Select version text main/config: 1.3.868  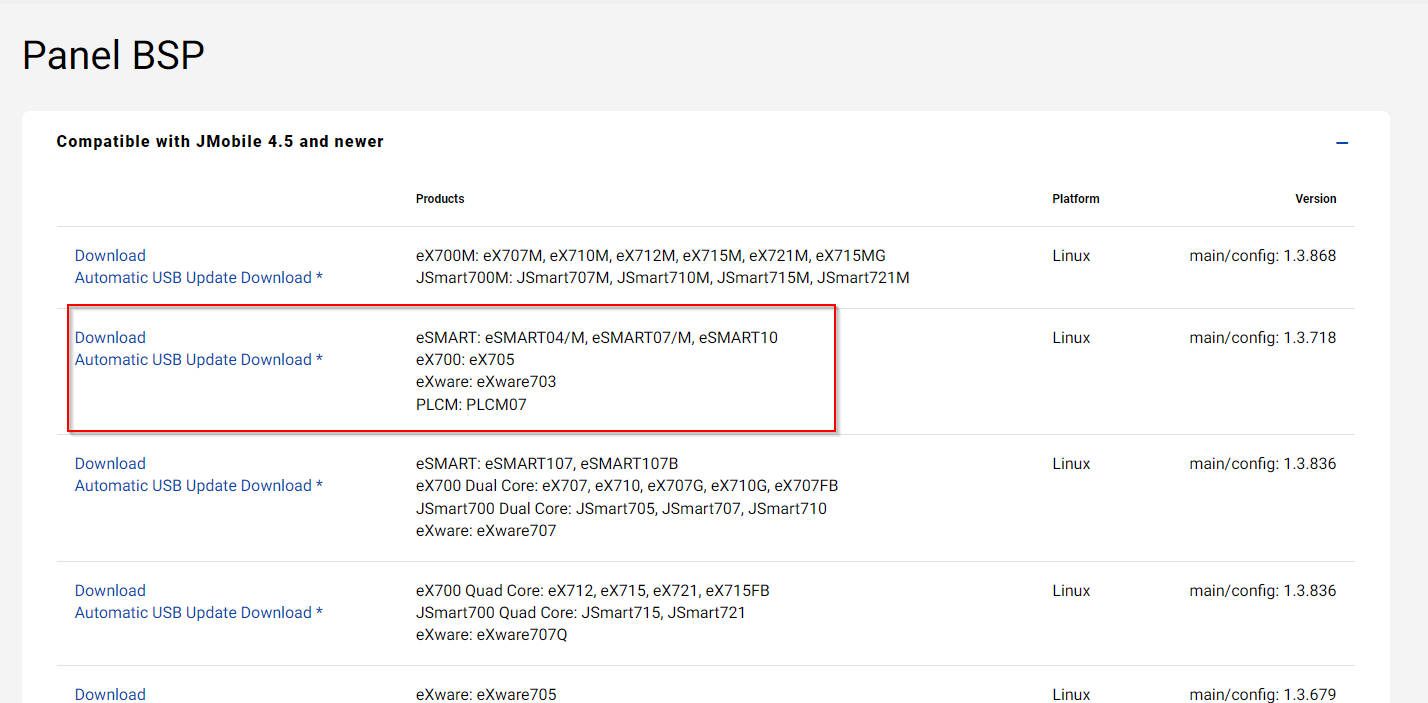[x=1263, y=256]
